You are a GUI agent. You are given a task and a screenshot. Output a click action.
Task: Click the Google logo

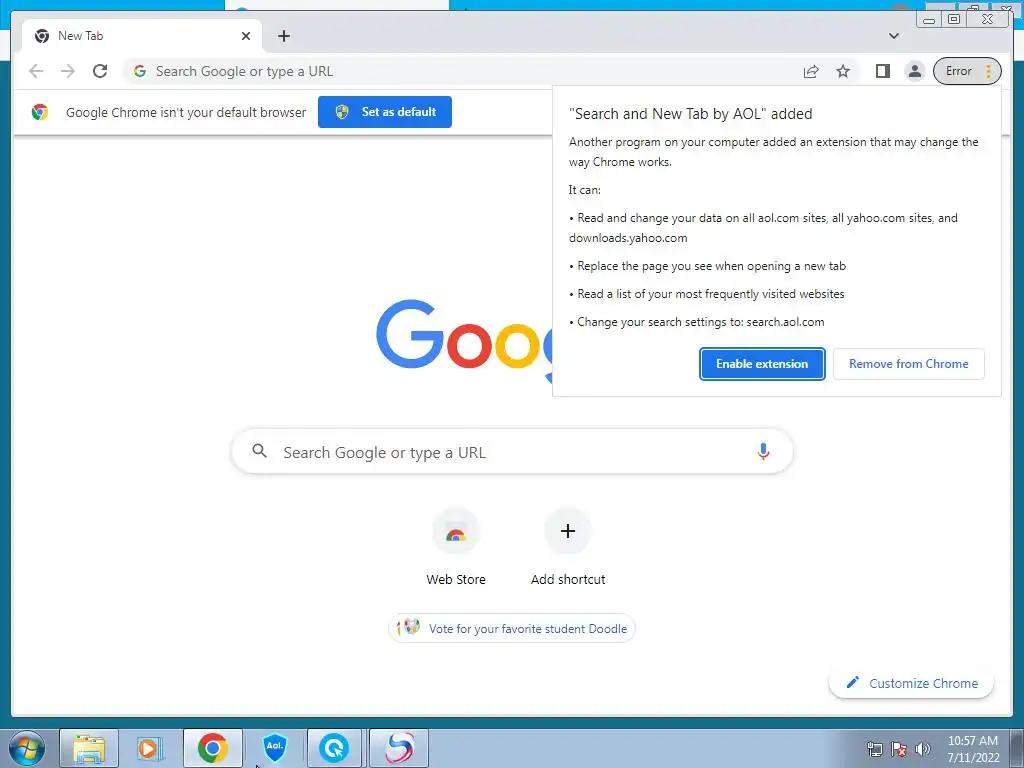click(464, 340)
